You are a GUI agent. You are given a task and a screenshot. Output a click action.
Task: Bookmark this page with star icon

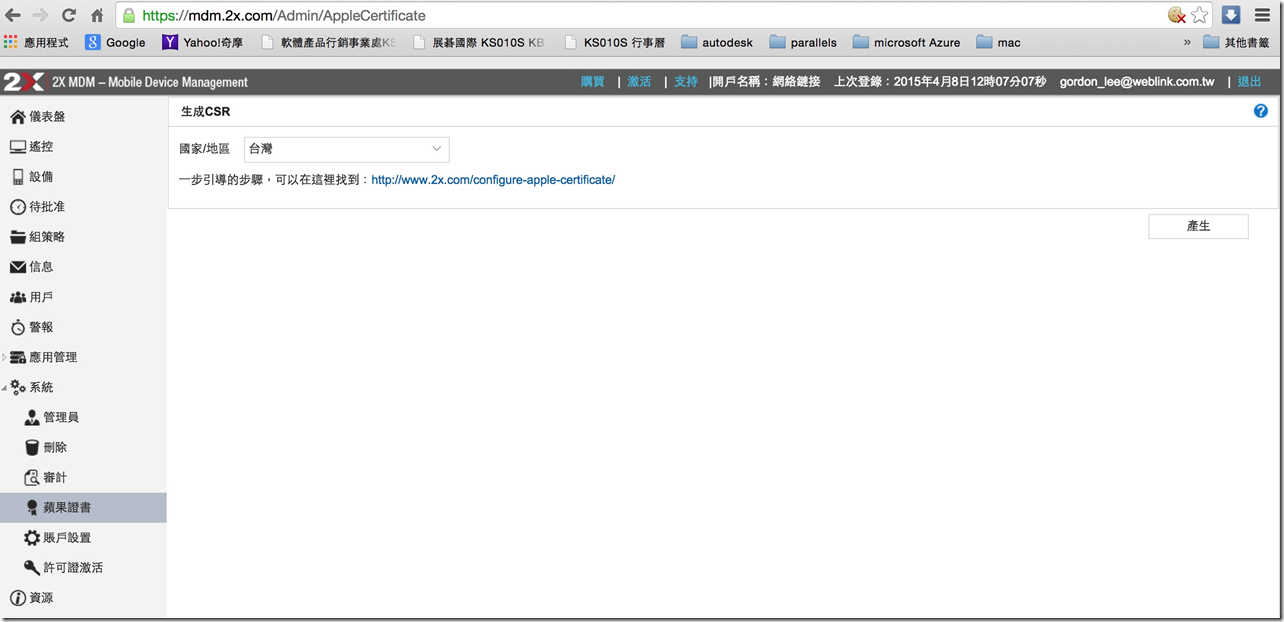click(x=1200, y=15)
